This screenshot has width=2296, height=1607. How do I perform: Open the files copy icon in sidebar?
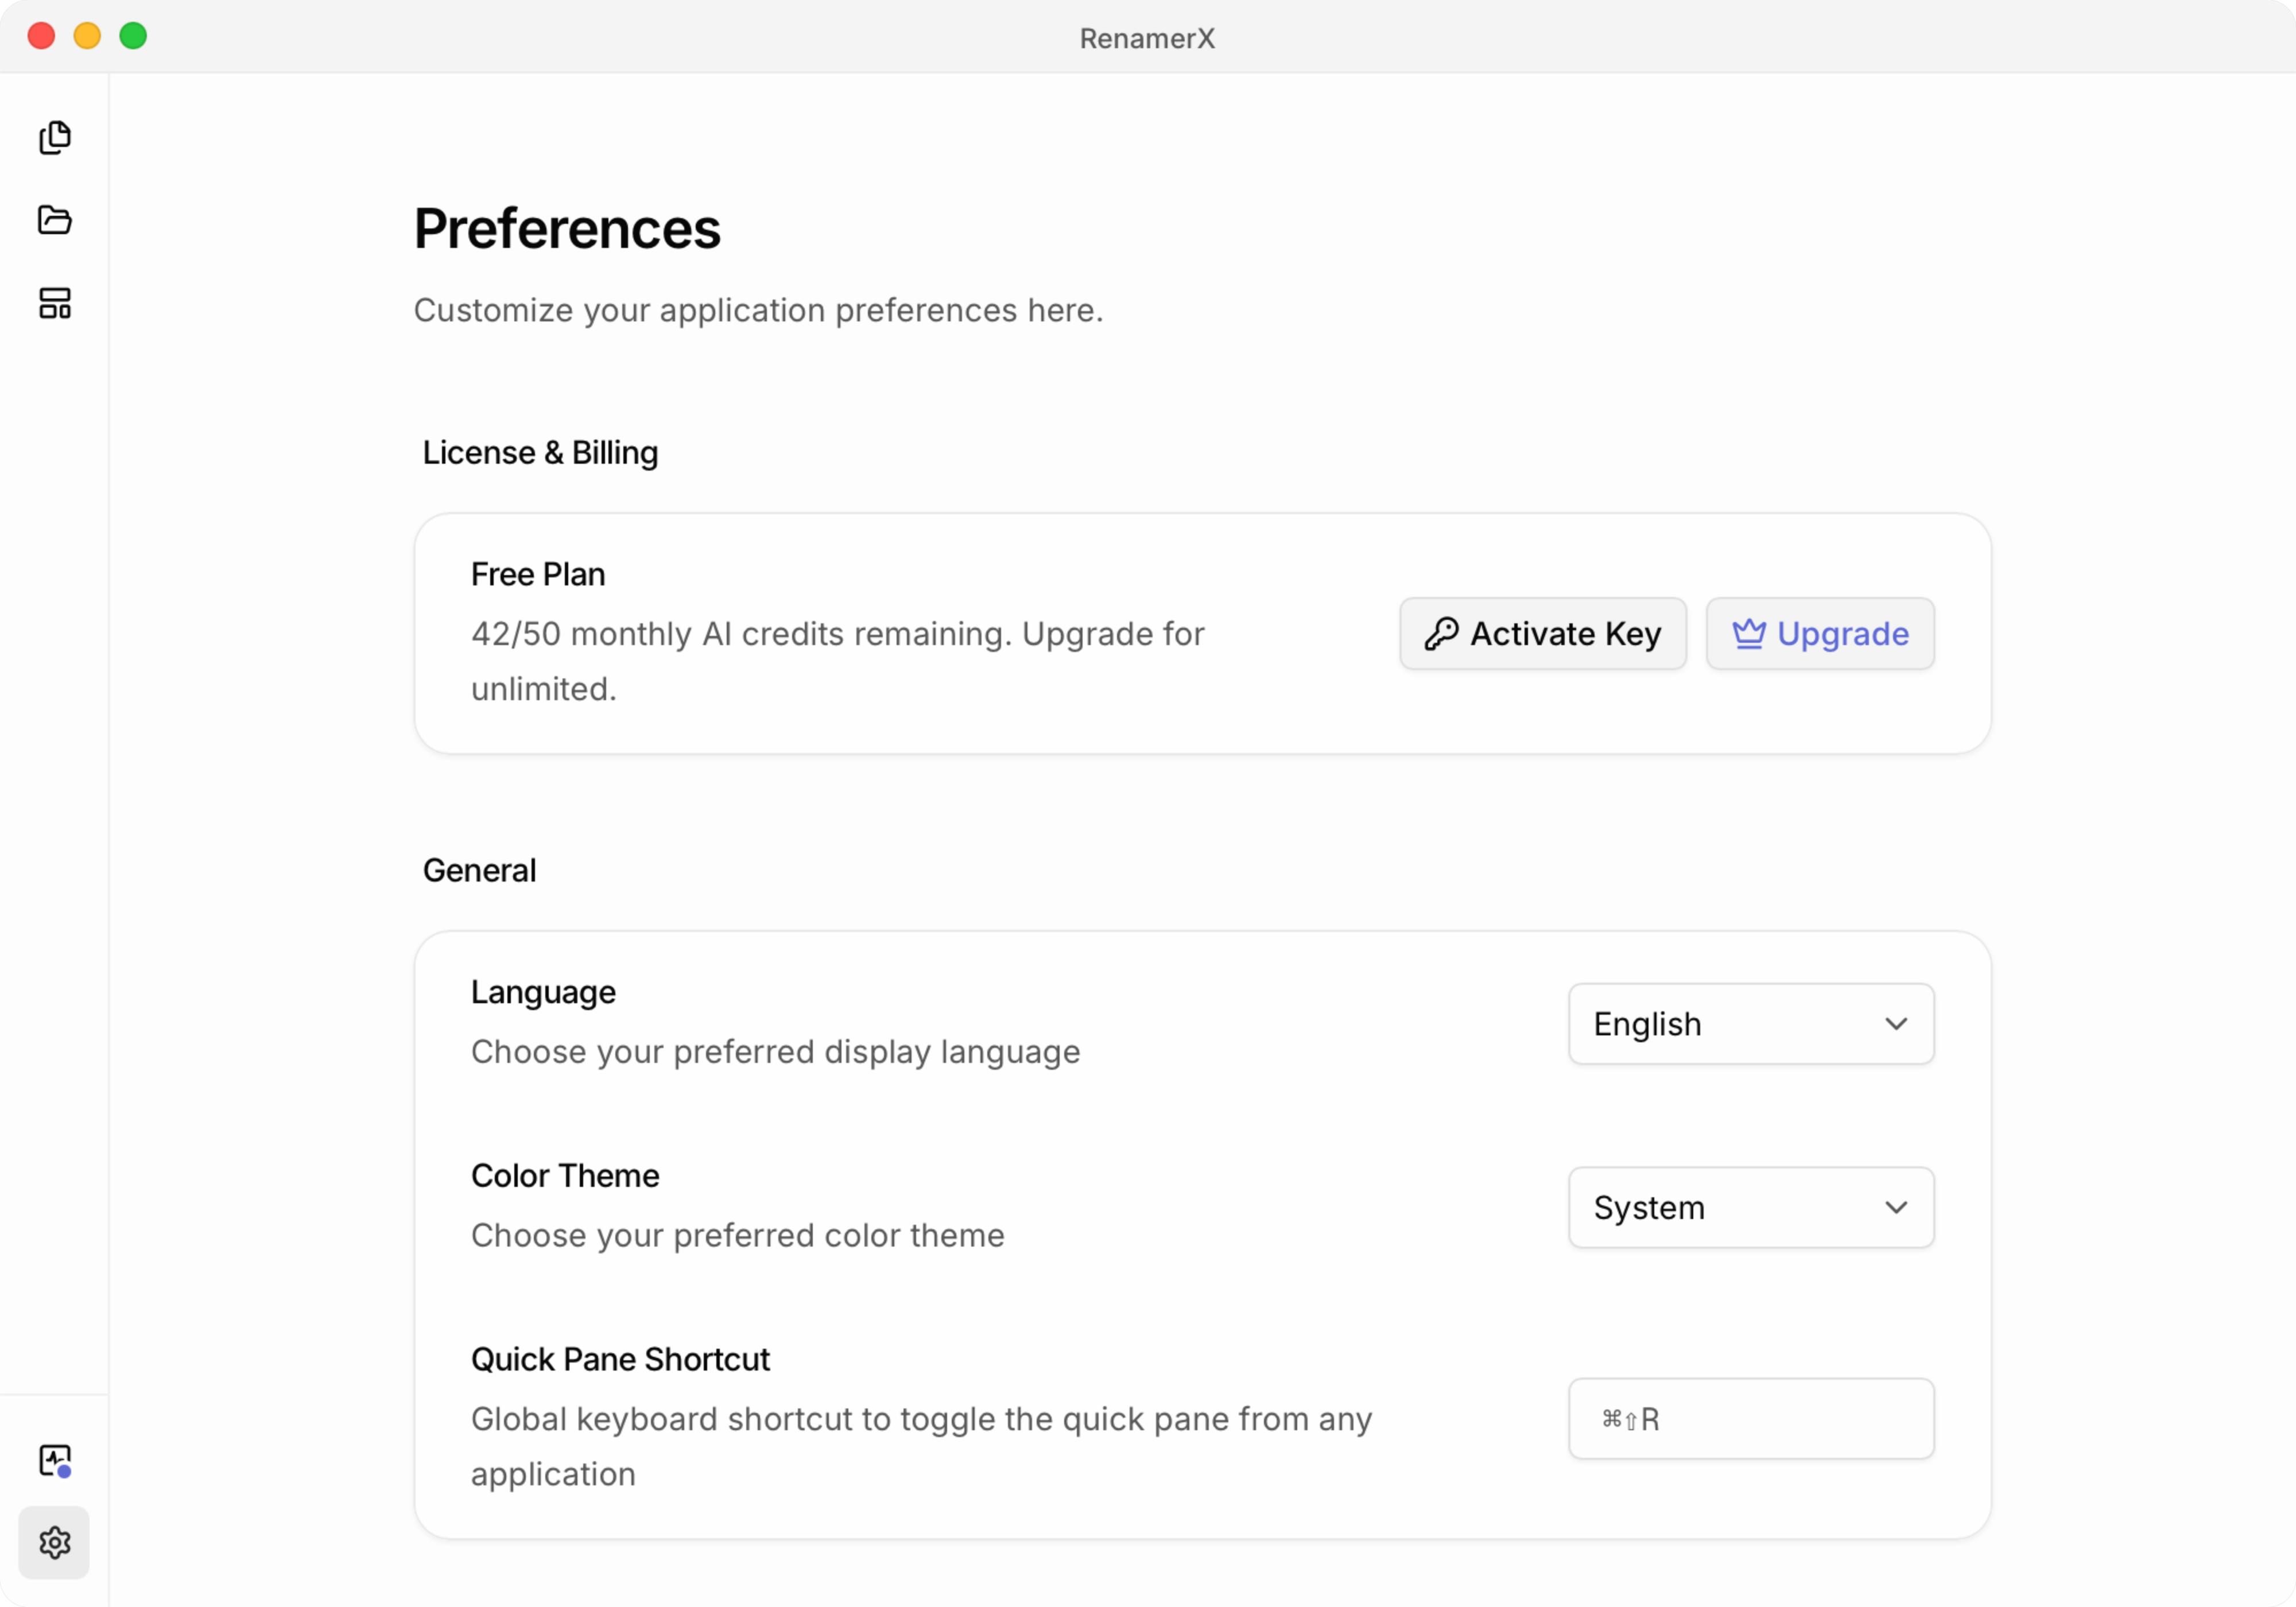click(x=55, y=137)
